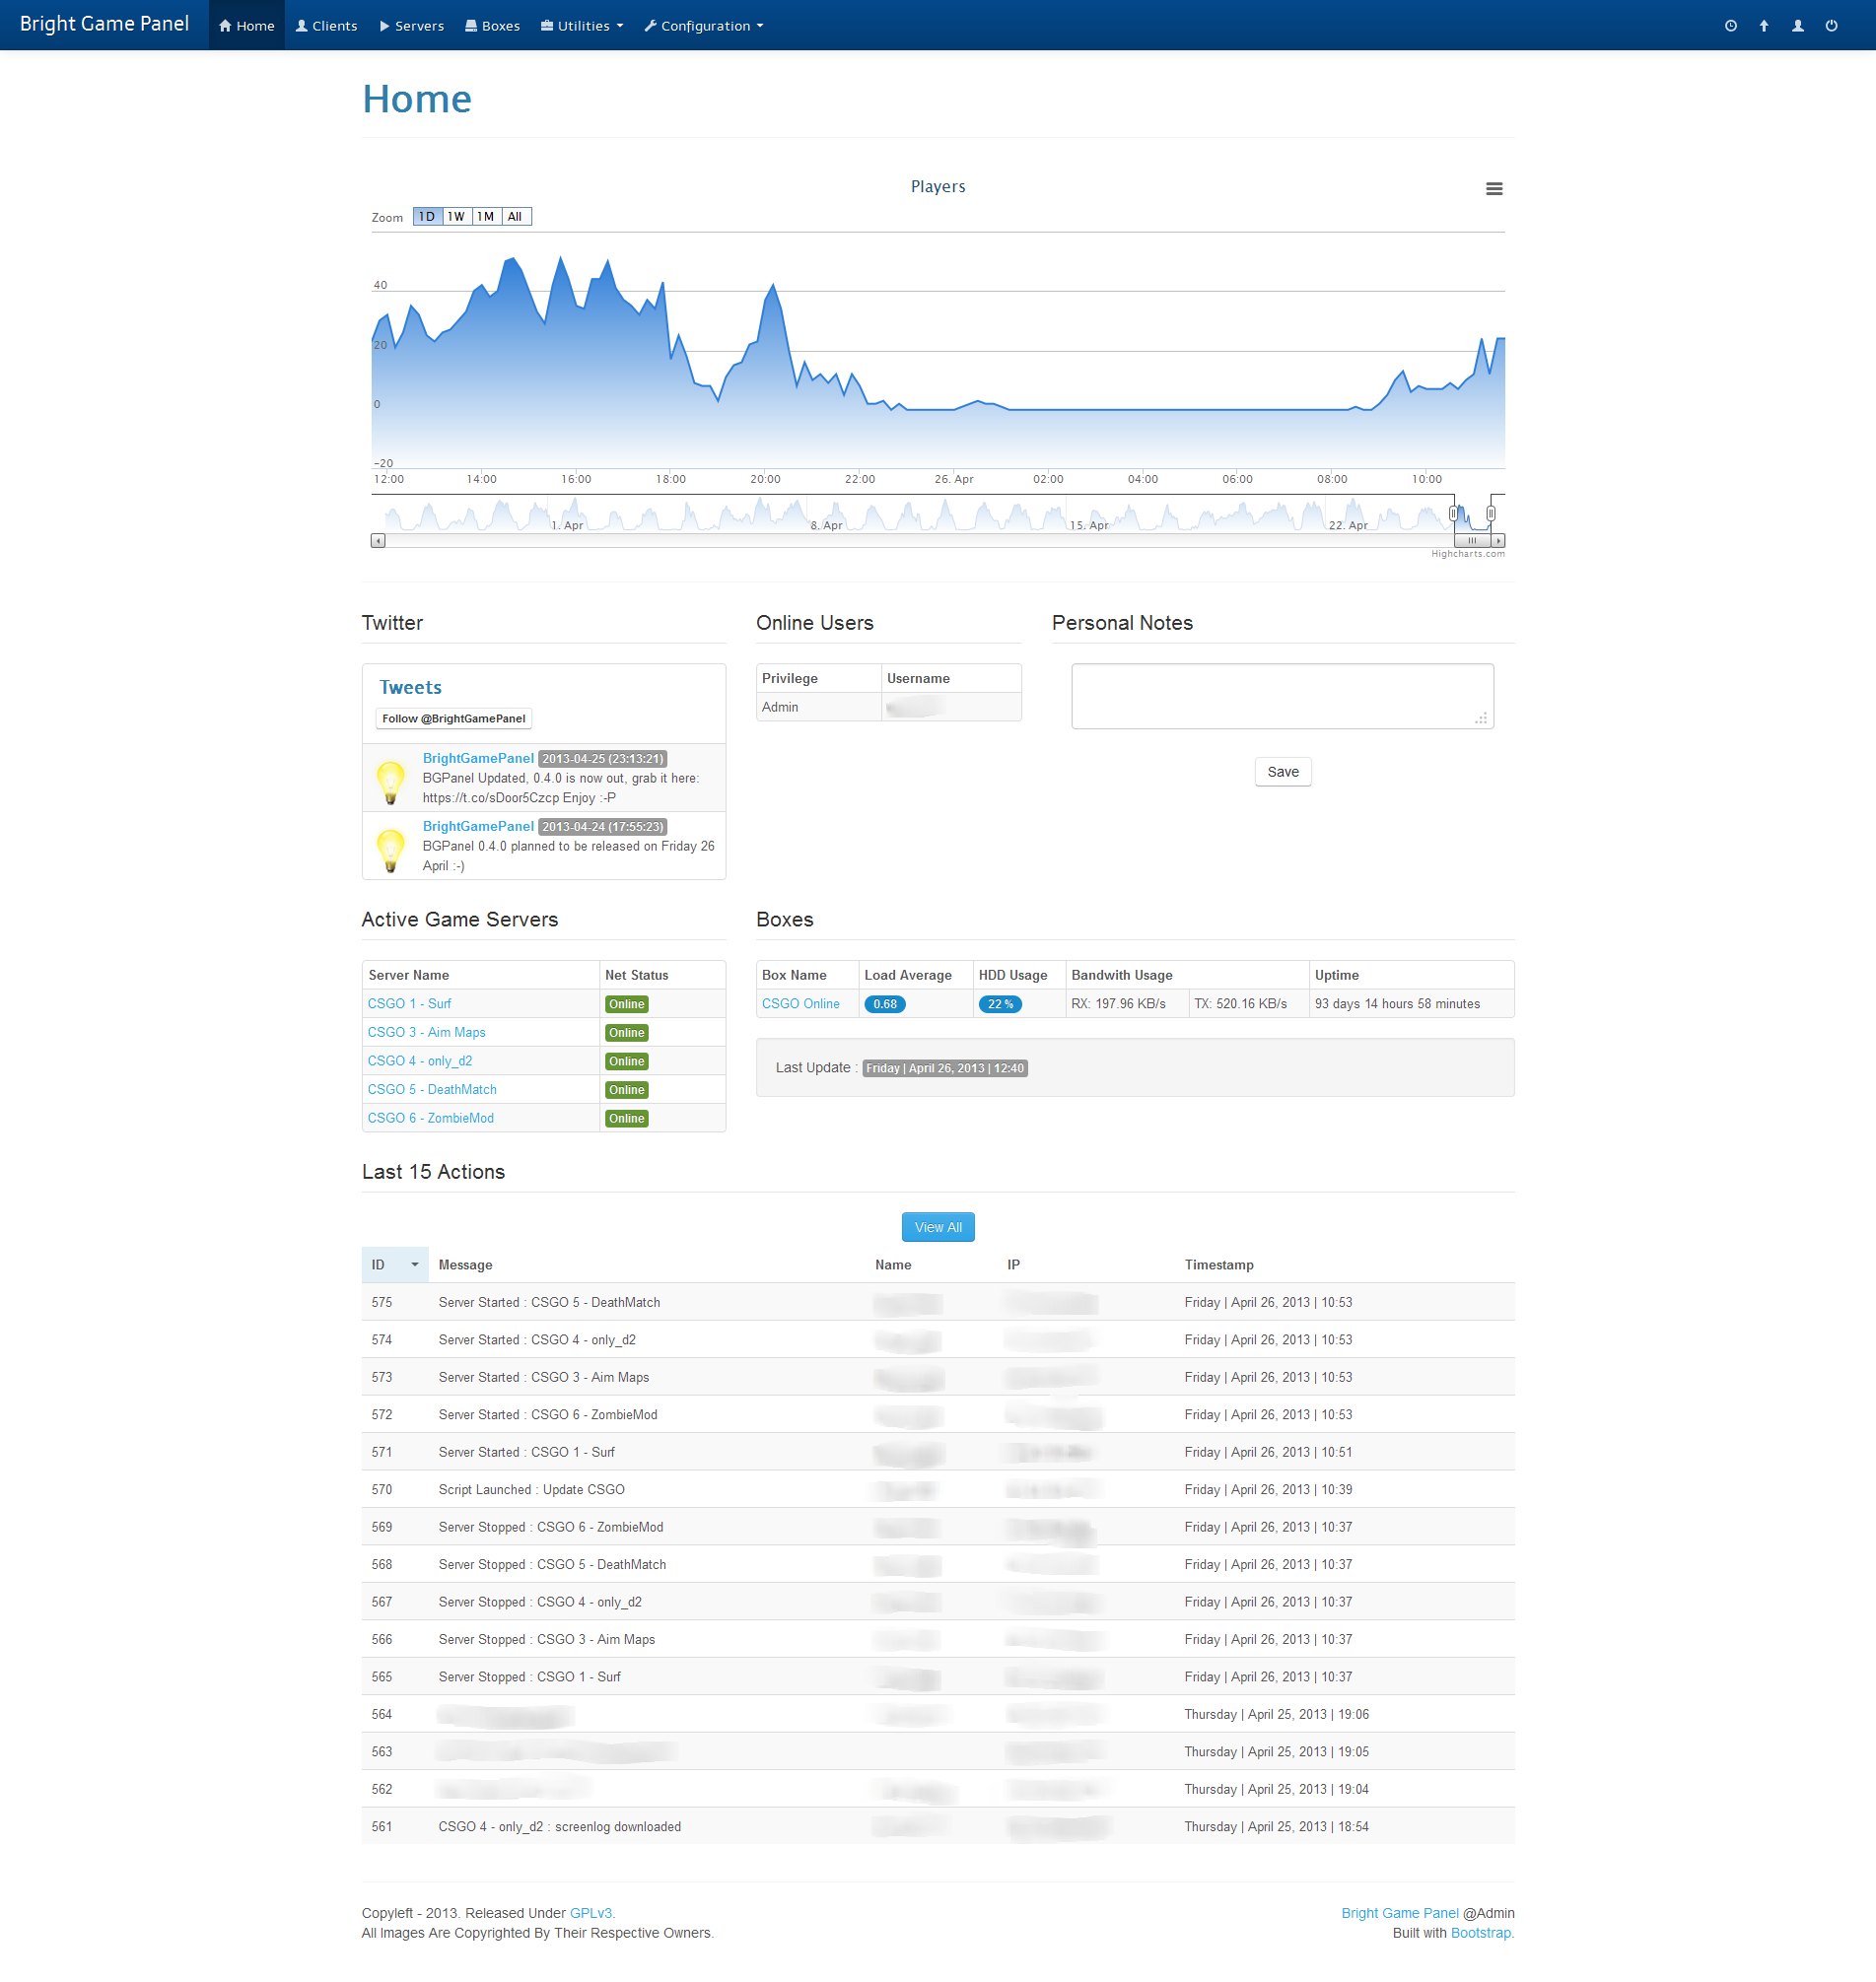Click the Servers play icon in navbar
Image resolution: width=1876 pixels, height=1982 pixels.
pyautogui.click(x=383, y=25)
